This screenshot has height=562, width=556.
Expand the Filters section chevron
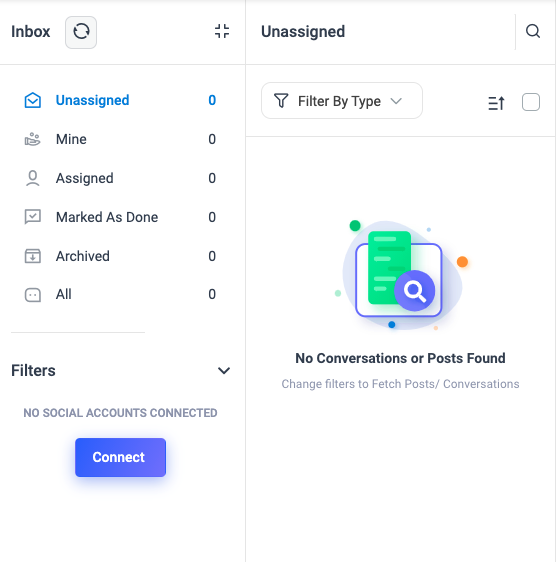pyautogui.click(x=224, y=371)
